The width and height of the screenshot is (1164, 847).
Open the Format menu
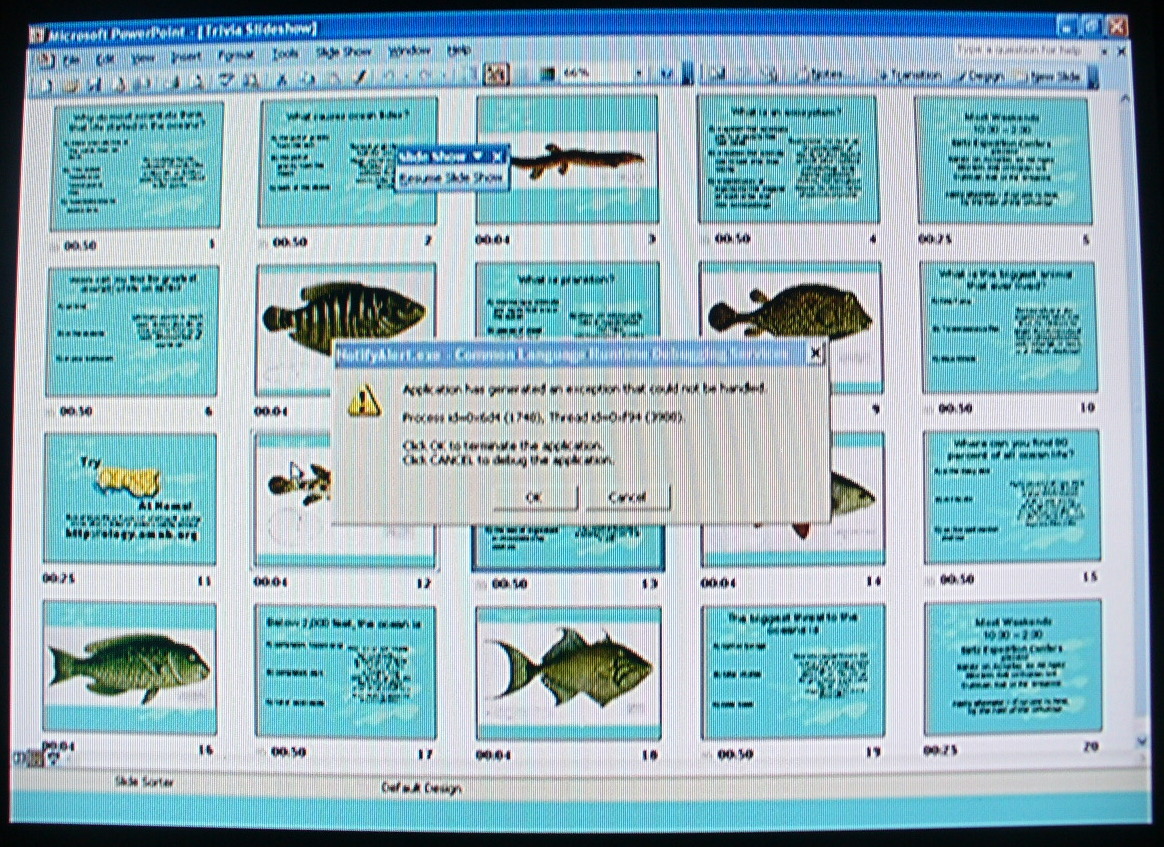coord(235,55)
